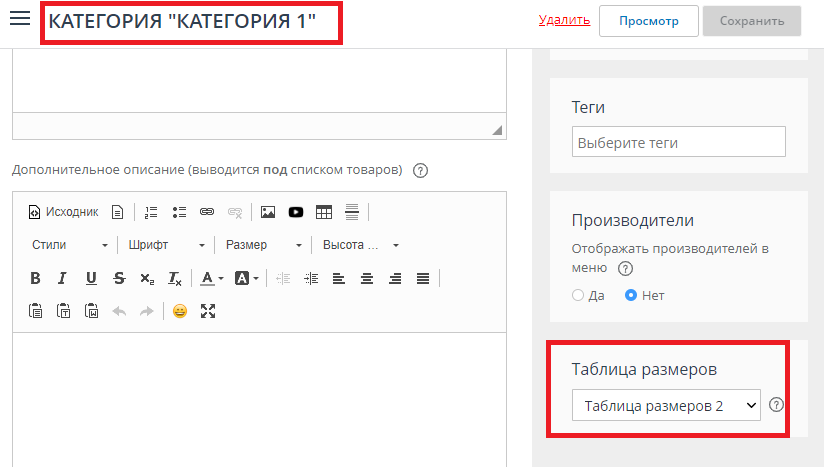
Task: Select 'Да' for showing manufacturers
Action: [x=578, y=295]
